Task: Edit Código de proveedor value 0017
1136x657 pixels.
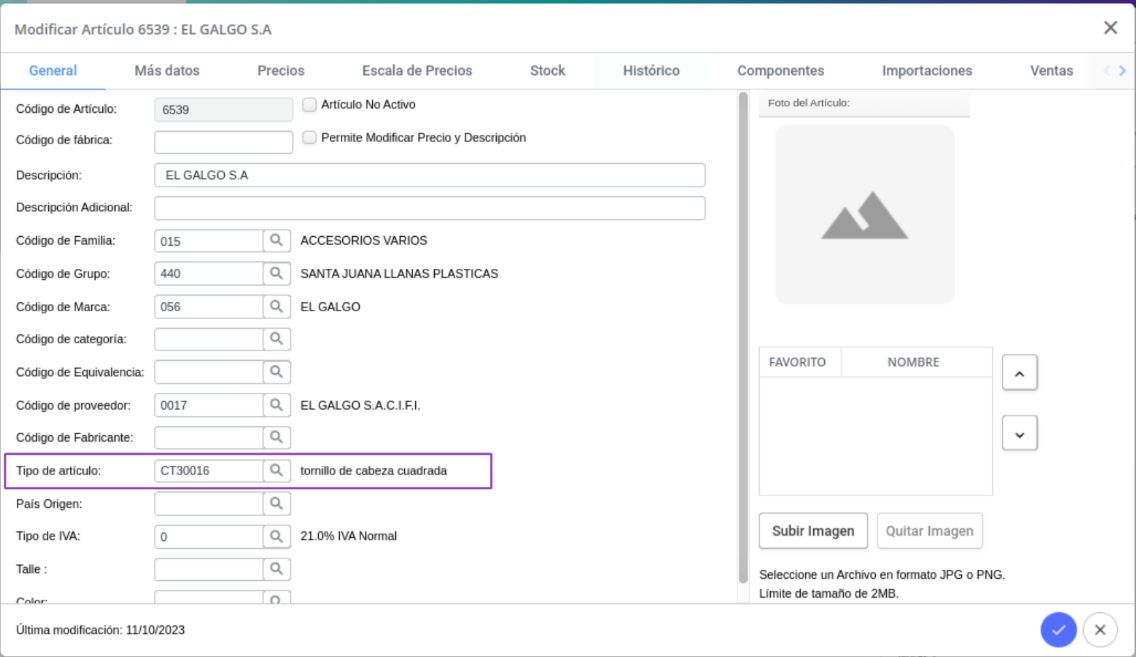Action: click(209, 405)
